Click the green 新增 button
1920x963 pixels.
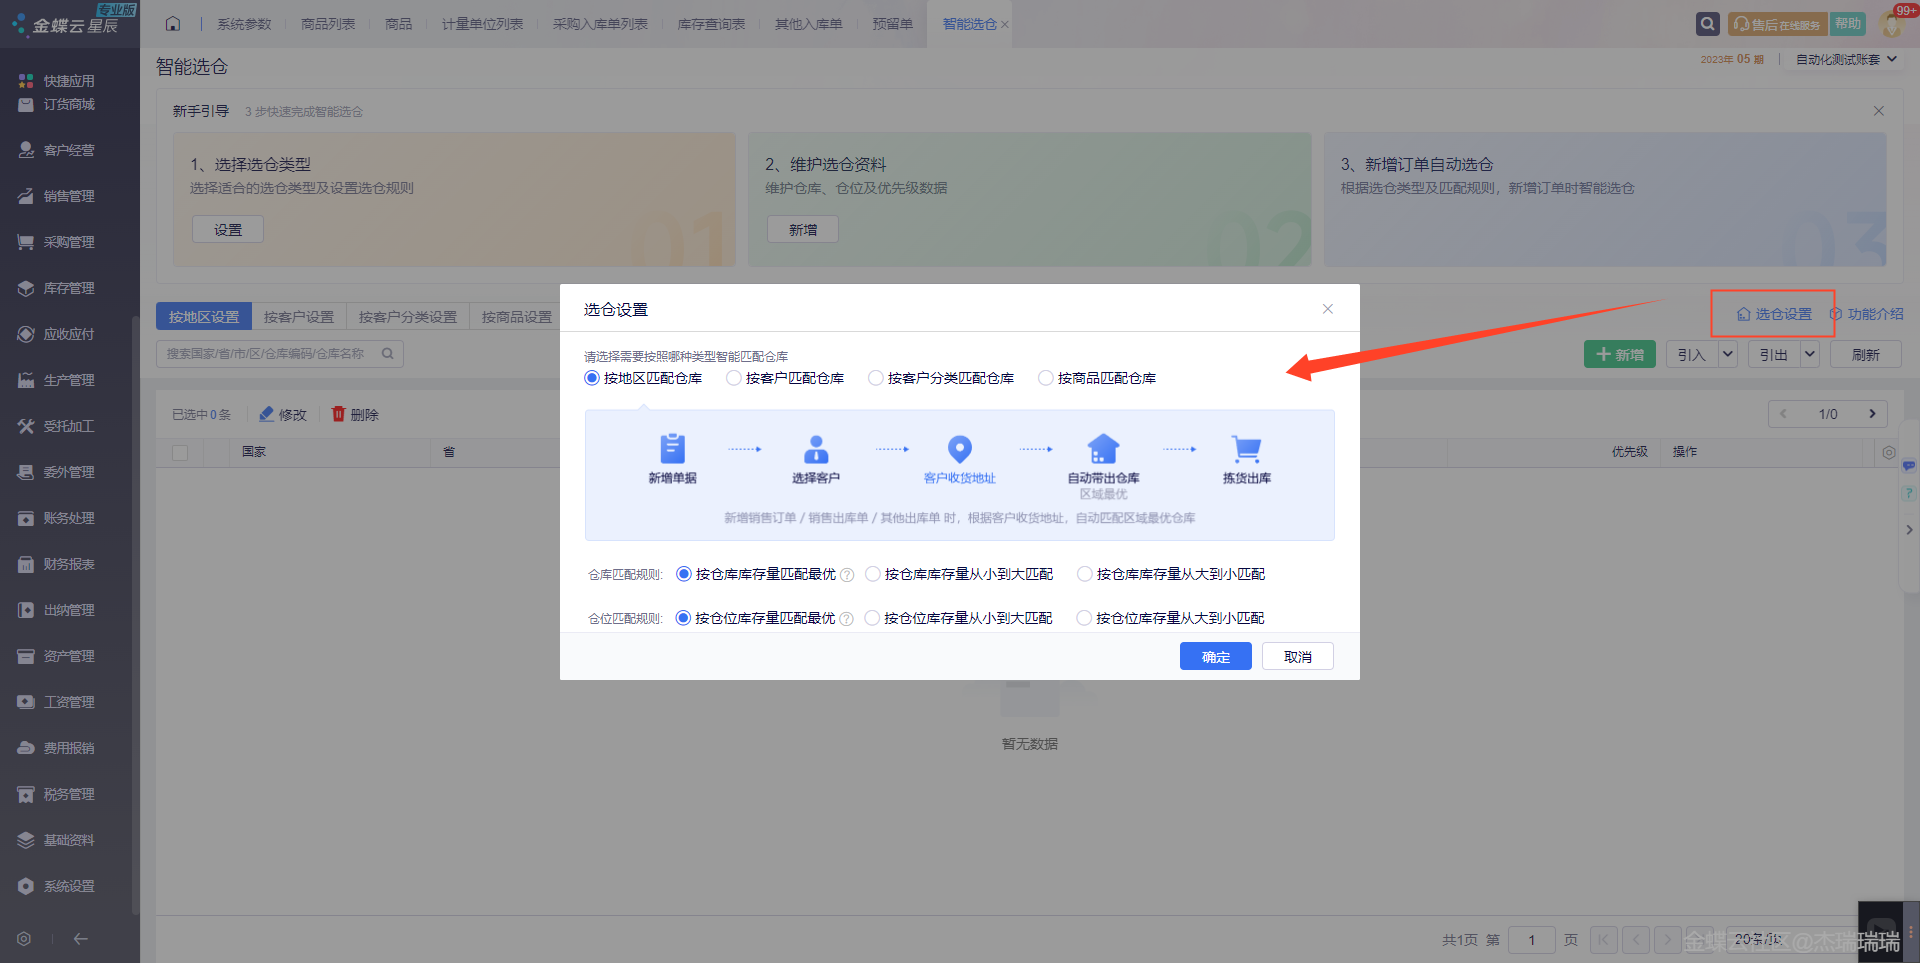tap(1620, 354)
